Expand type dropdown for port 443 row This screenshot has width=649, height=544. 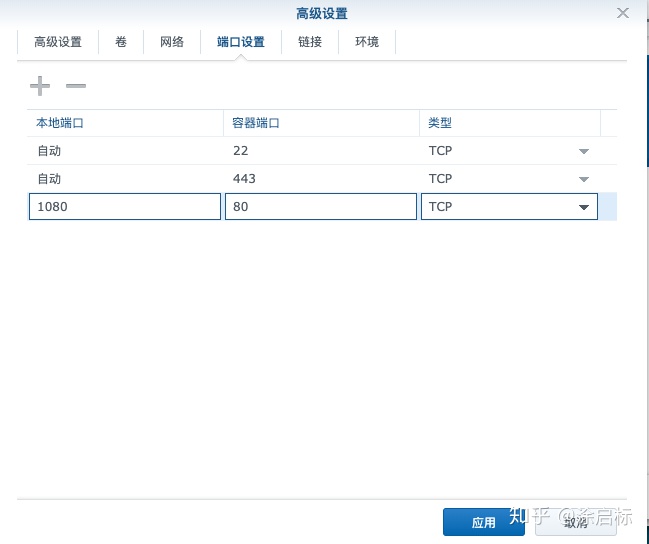[x=584, y=179]
